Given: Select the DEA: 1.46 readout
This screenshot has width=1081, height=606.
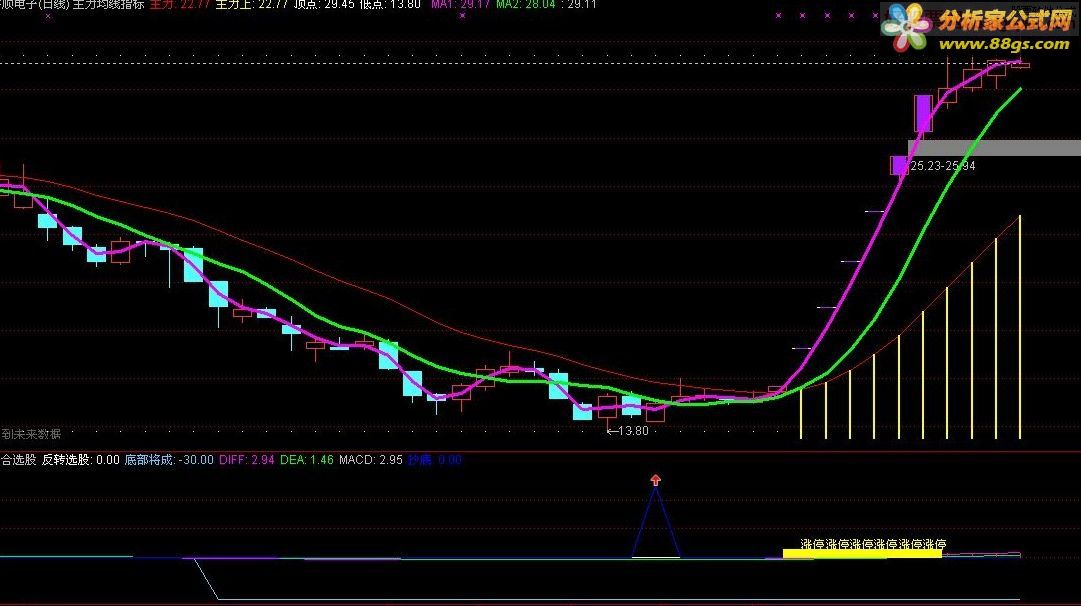Looking at the screenshot, I should 307,460.
